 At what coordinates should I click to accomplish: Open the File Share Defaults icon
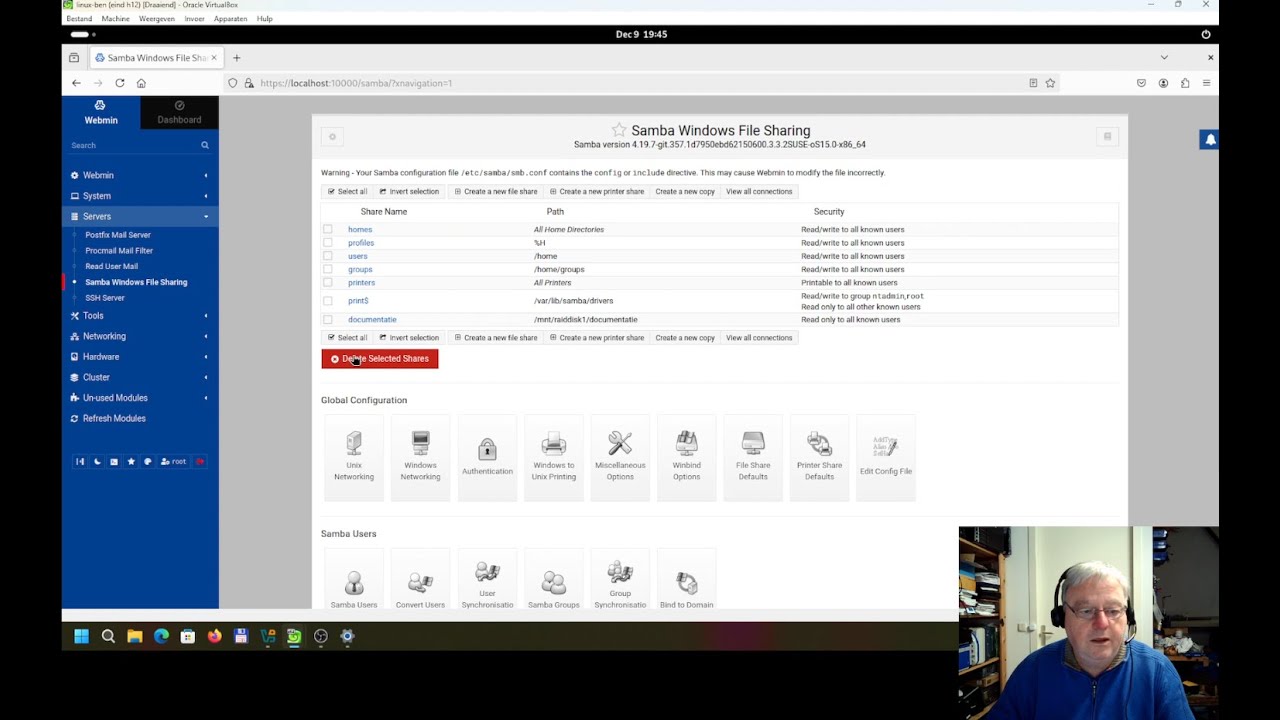coord(753,456)
